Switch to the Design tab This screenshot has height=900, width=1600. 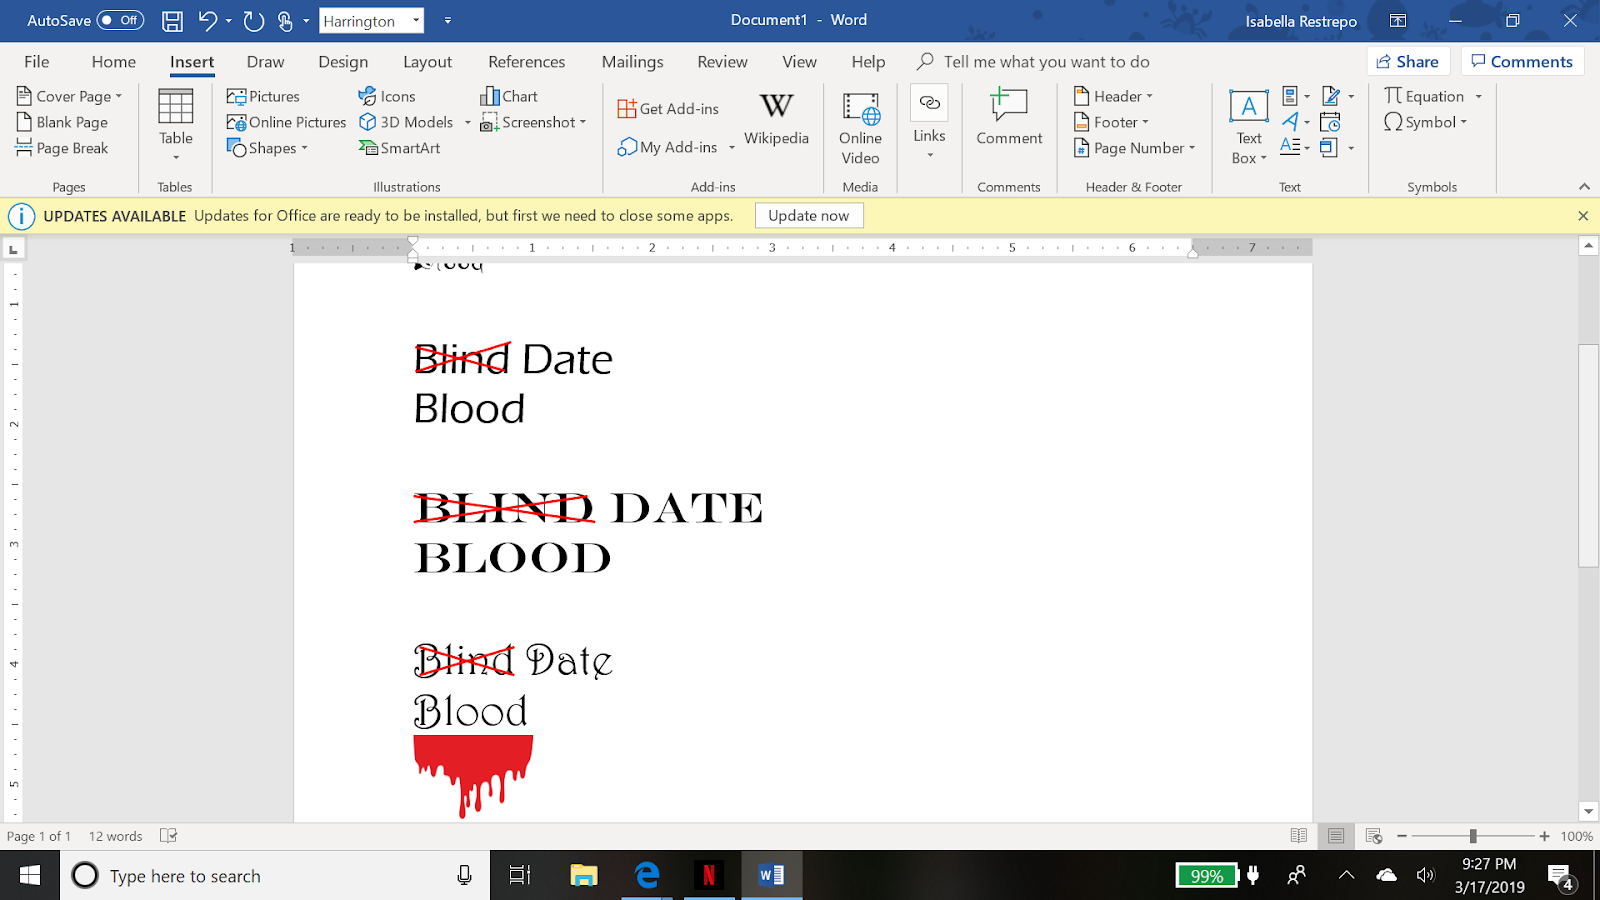tap(343, 61)
